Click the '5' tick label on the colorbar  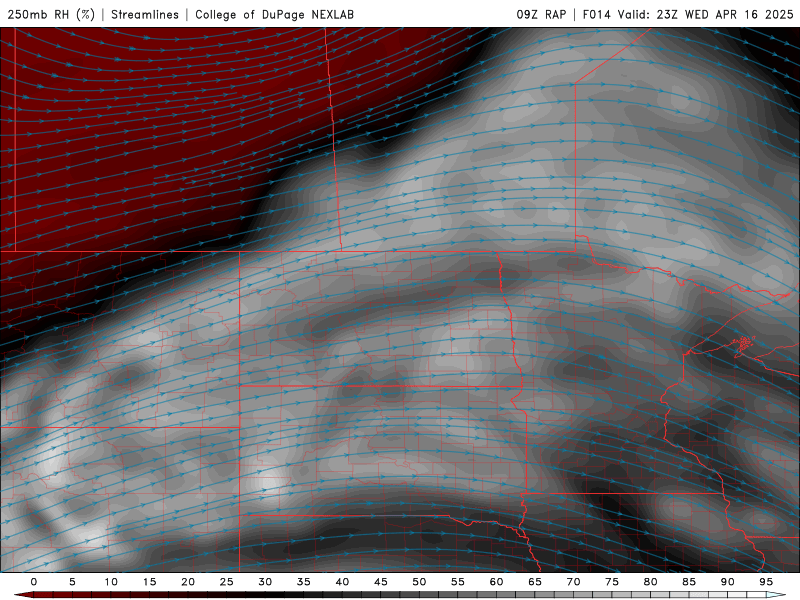pyautogui.click(x=72, y=582)
